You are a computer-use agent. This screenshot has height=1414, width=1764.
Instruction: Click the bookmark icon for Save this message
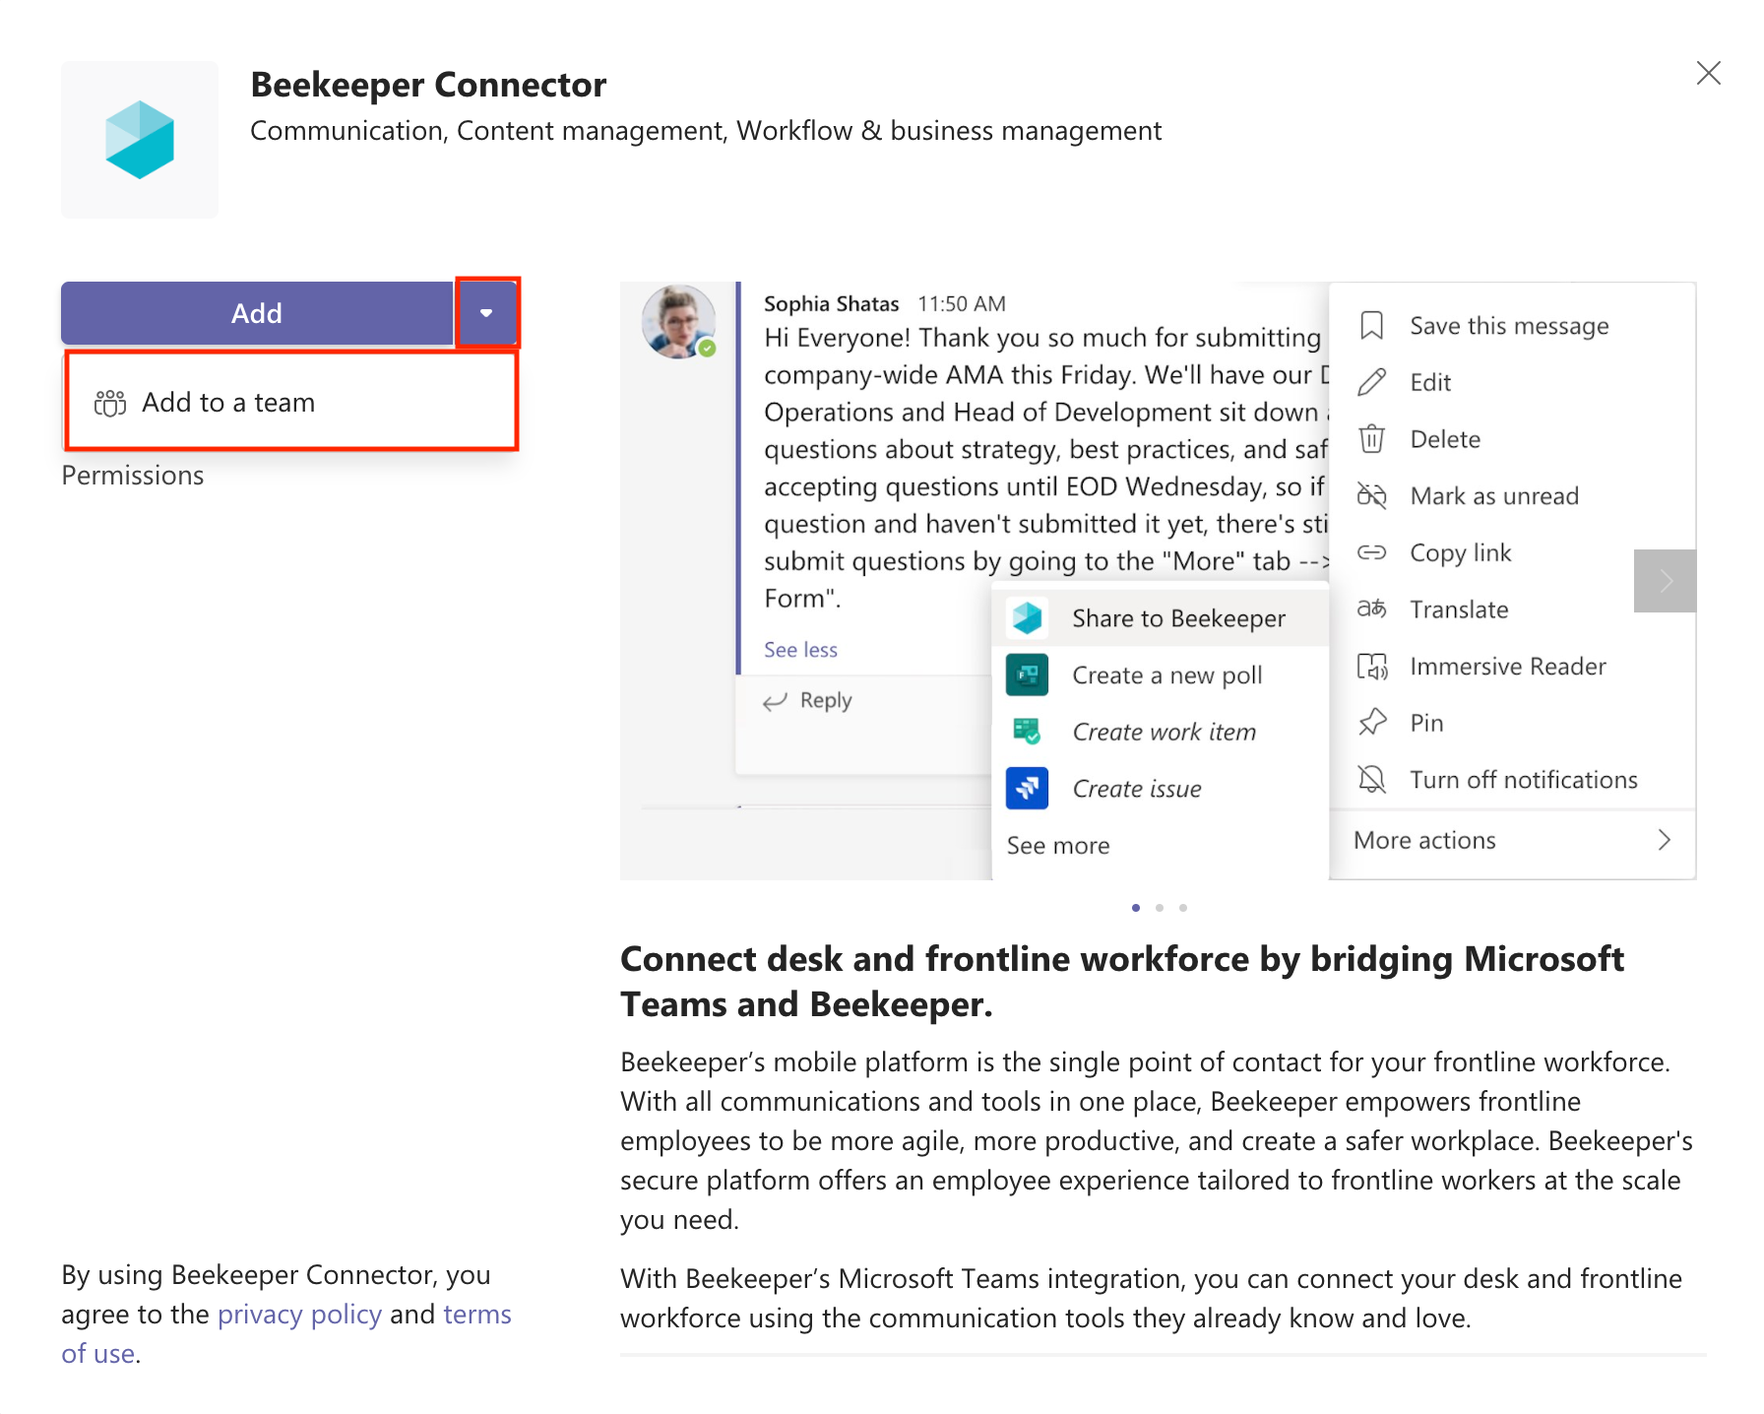click(1371, 326)
